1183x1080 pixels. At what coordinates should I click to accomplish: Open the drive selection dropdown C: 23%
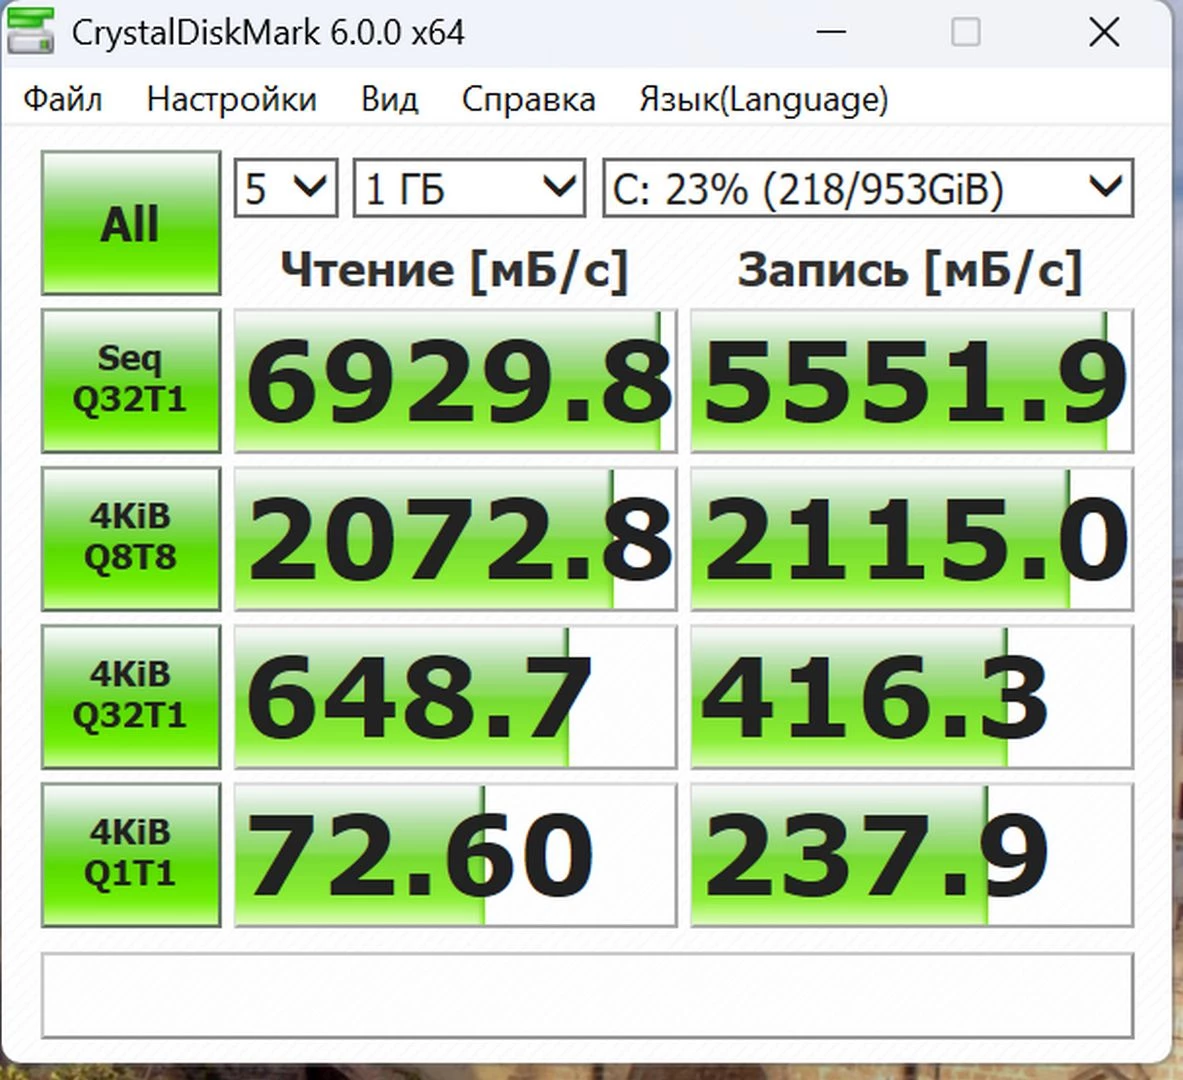click(868, 188)
